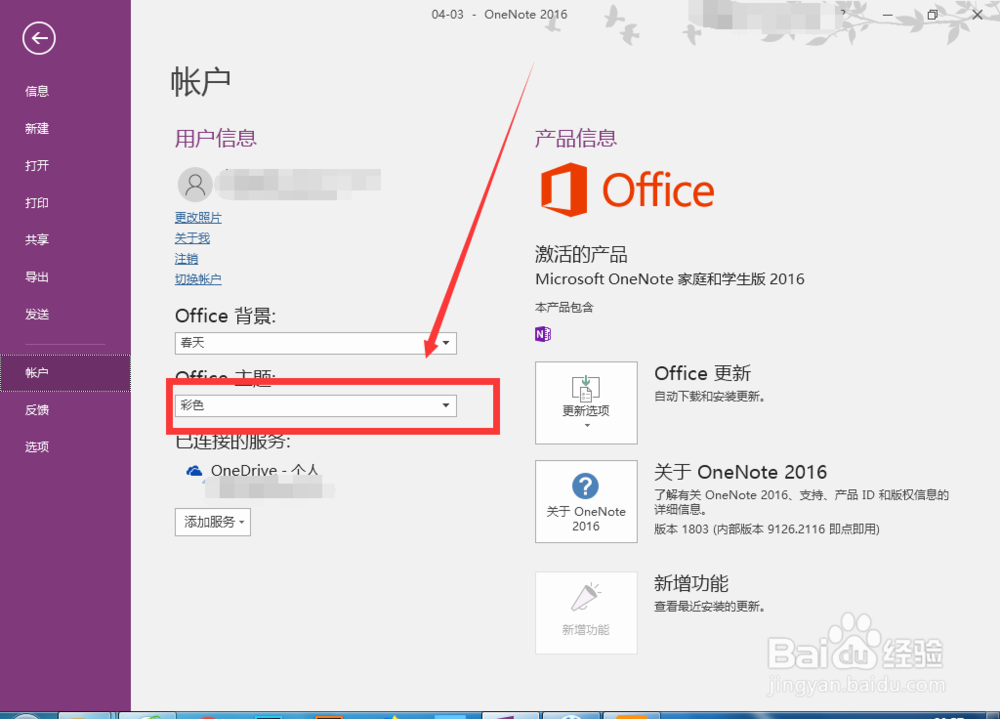Screen dimensions: 1000x719
Task: Expand the 添加服务 dropdown button
Action: point(212,522)
